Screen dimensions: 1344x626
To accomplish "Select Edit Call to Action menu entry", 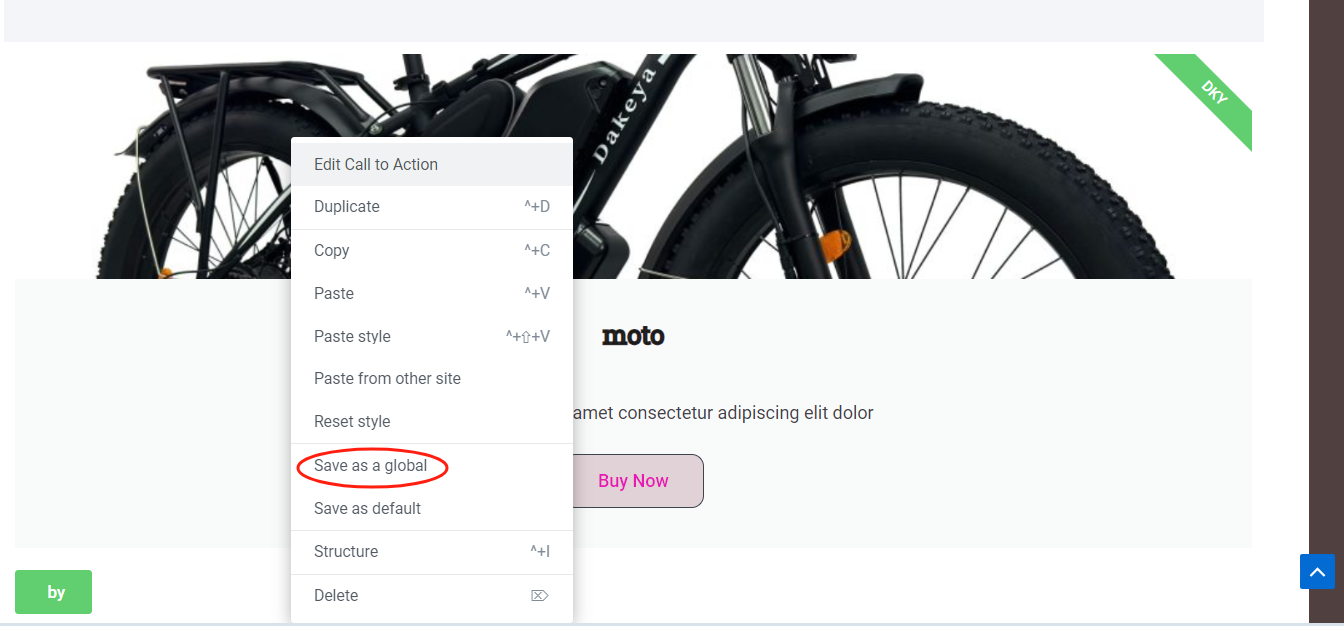I will point(376,165).
